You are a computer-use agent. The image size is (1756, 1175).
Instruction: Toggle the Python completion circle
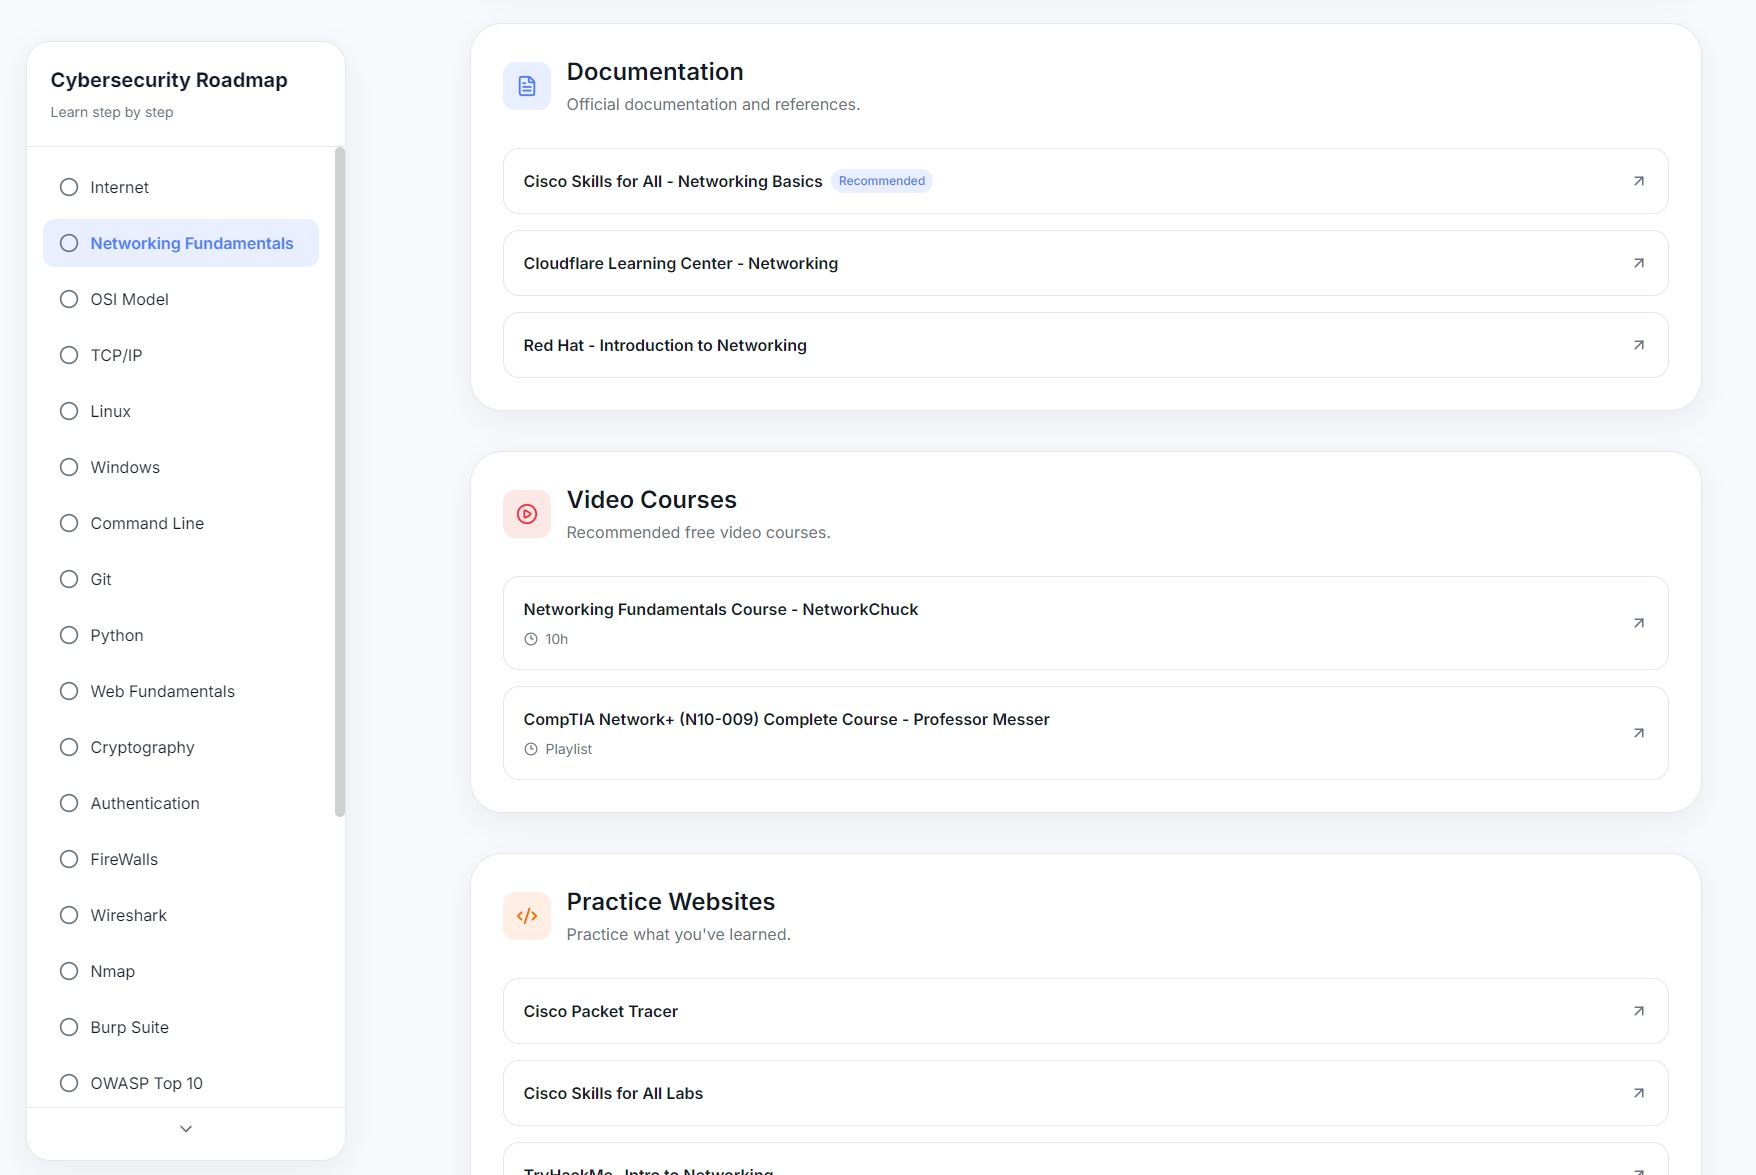tap(69, 635)
